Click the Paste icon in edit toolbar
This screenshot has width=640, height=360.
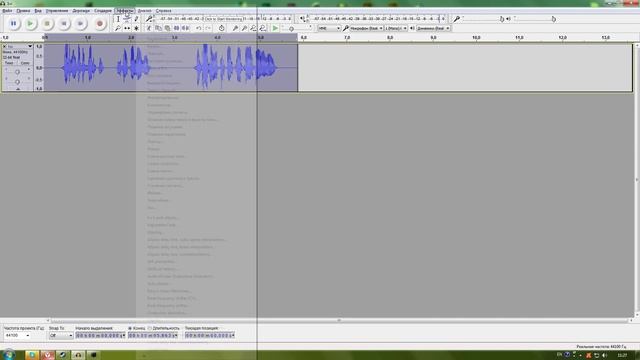pyautogui.click(x=167, y=28)
